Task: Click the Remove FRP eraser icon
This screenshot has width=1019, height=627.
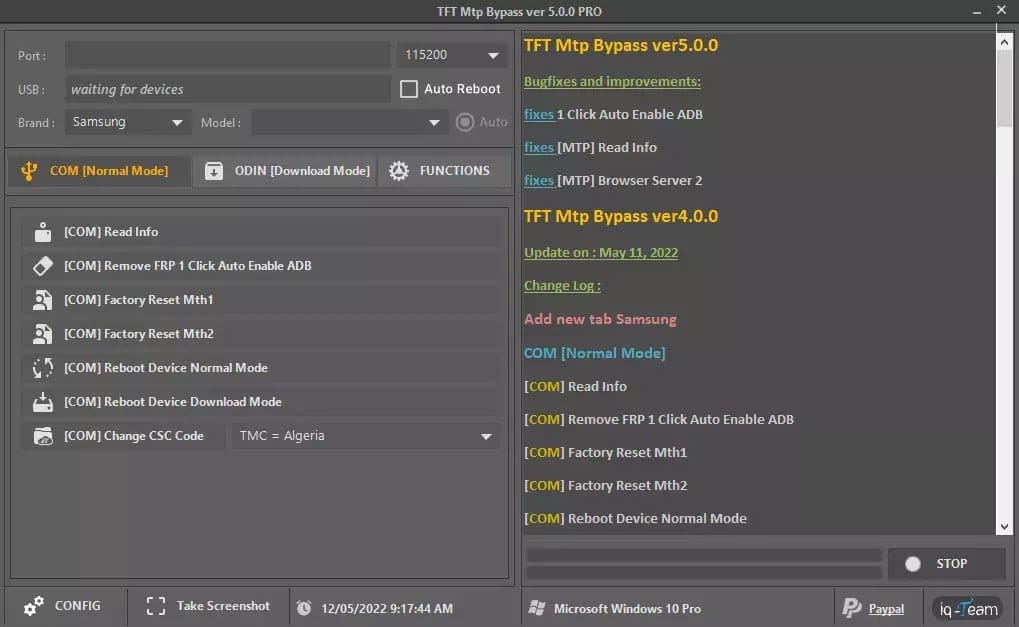Action: (x=42, y=265)
